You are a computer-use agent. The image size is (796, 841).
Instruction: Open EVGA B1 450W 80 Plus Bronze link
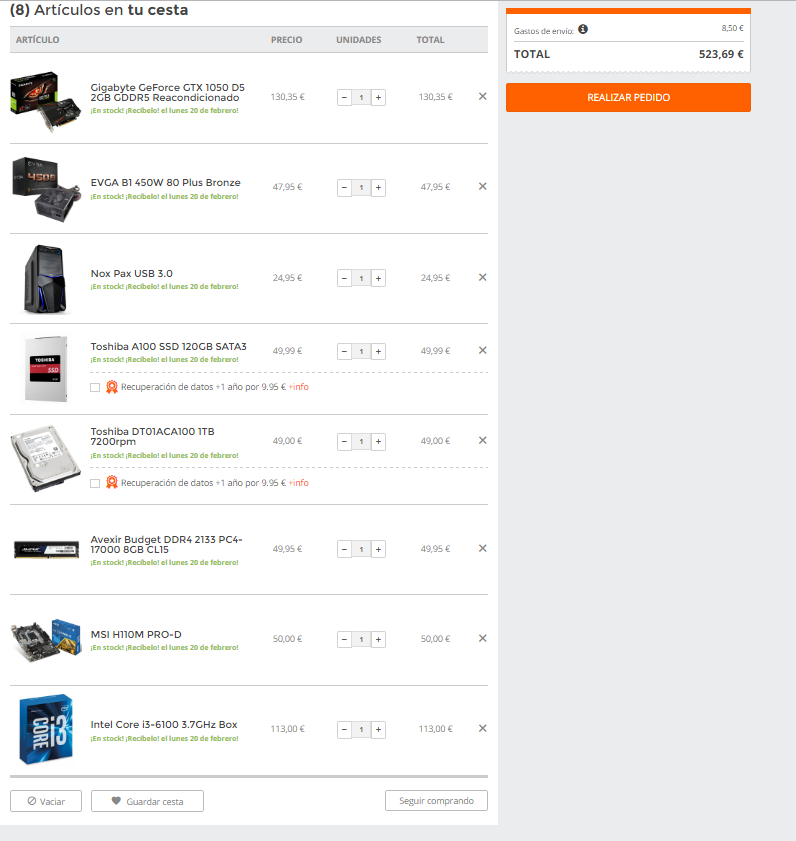(x=165, y=183)
